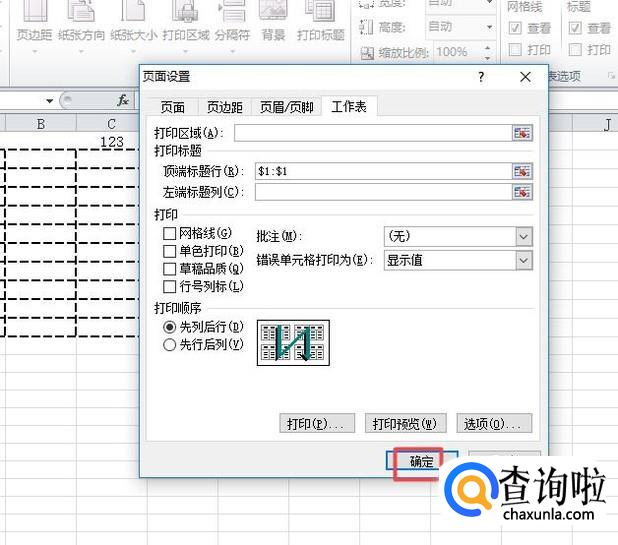
Task: Adjust the 缩放比例 100% spinner
Action: (488, 53)
